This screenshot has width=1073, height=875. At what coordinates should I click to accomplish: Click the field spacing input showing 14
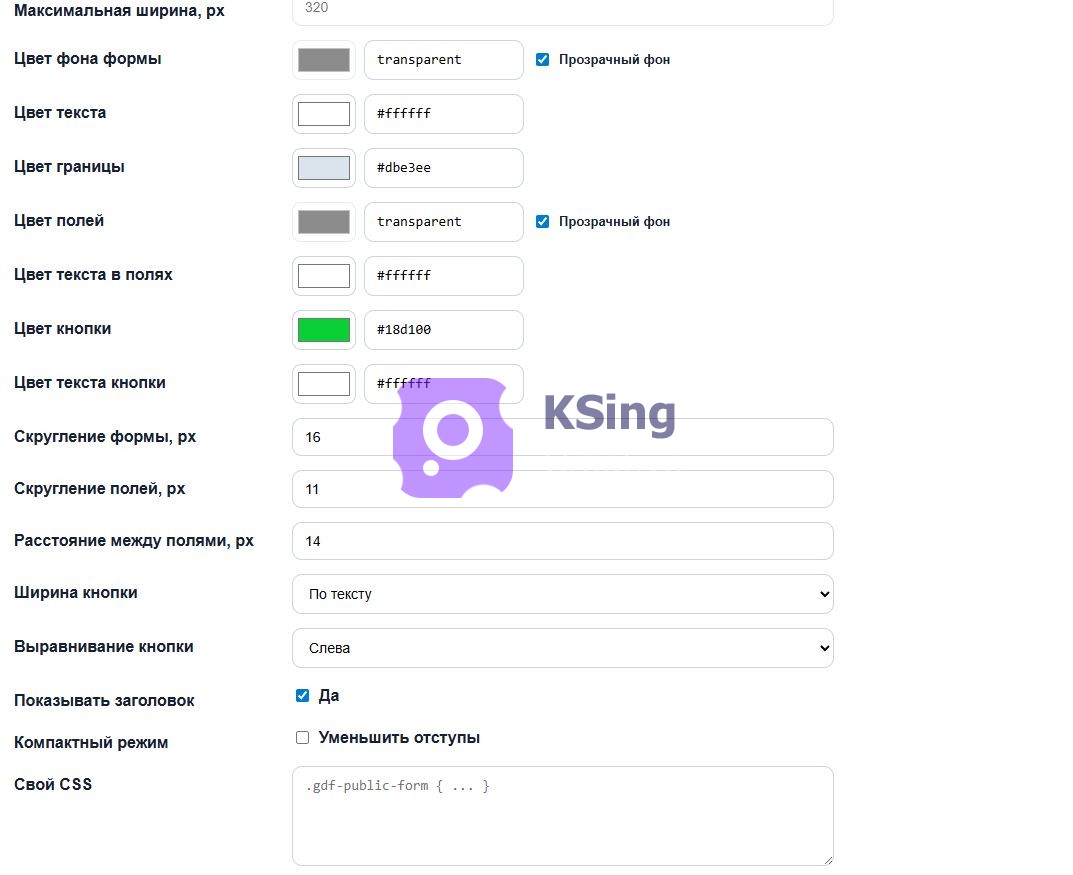(x=563, y=541)
